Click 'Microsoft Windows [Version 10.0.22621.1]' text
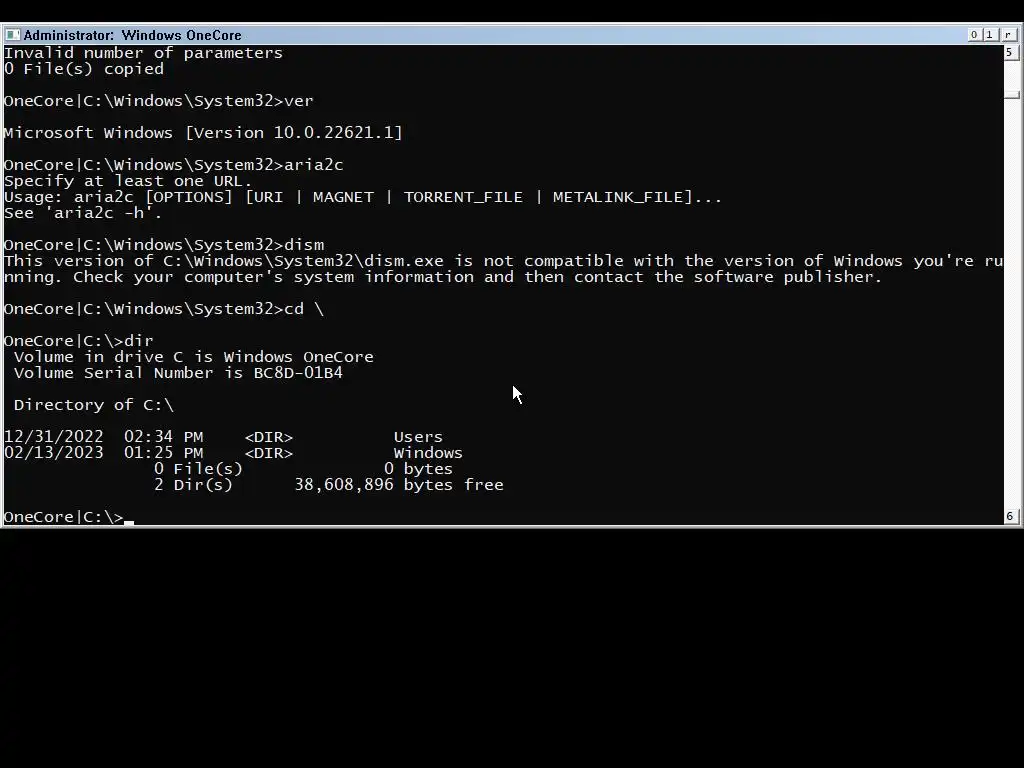 coord(203,133)
